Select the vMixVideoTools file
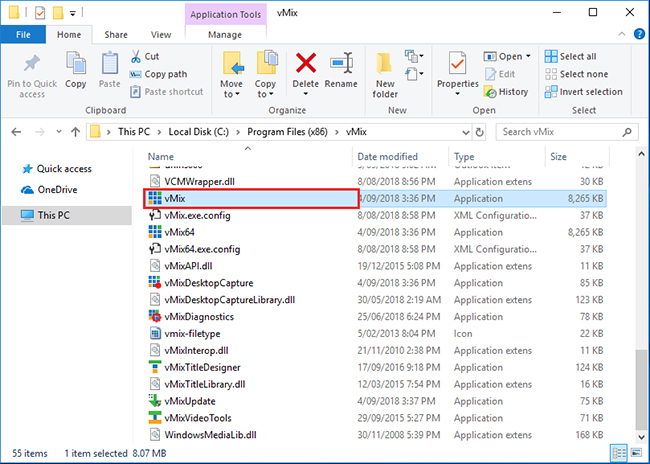Screen dimensions: 650x464 [199, 418]
